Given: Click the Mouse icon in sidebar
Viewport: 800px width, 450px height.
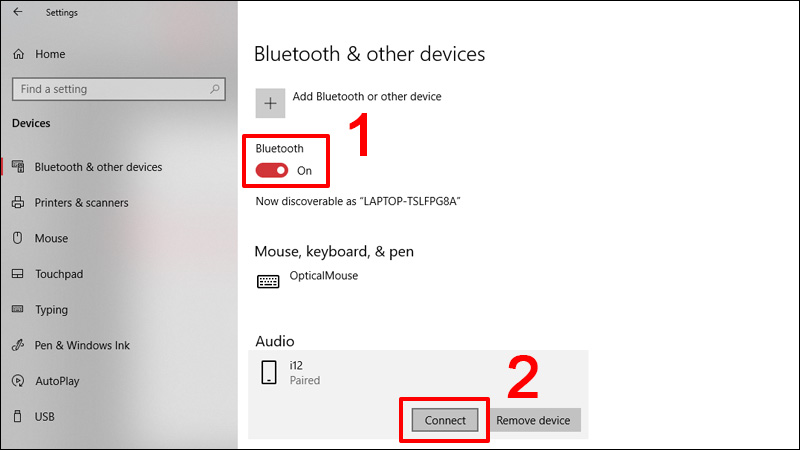Looking at the screenshot, I should [x=18, y=239].
